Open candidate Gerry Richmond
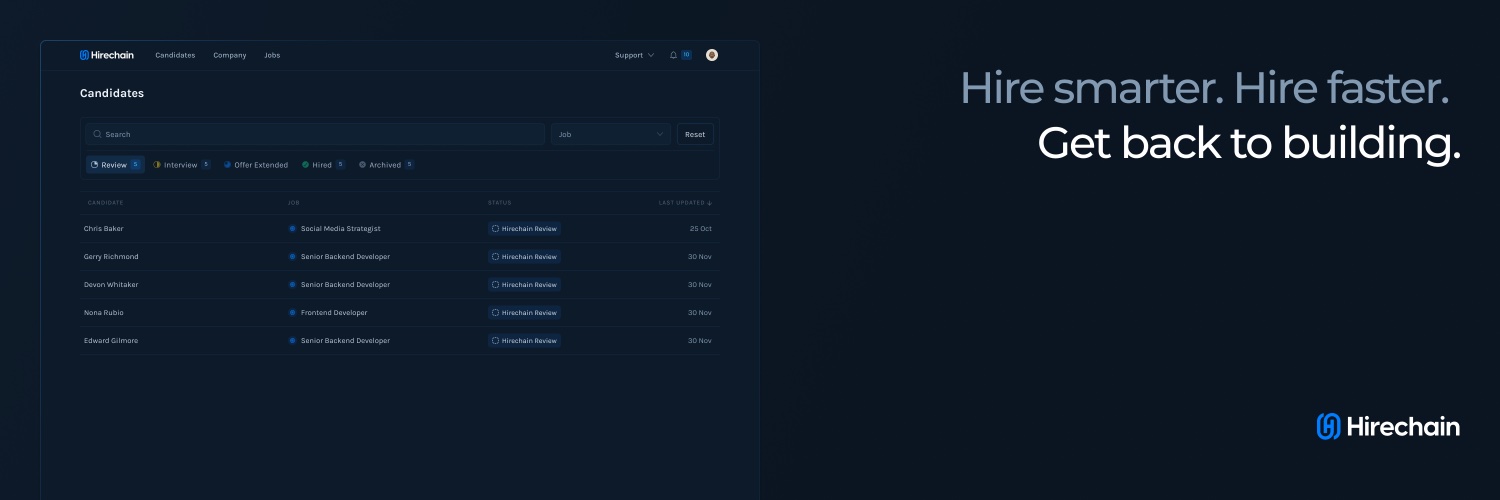Image resolution: width=1500 pixels, height=500 pixels. point(111,257)
